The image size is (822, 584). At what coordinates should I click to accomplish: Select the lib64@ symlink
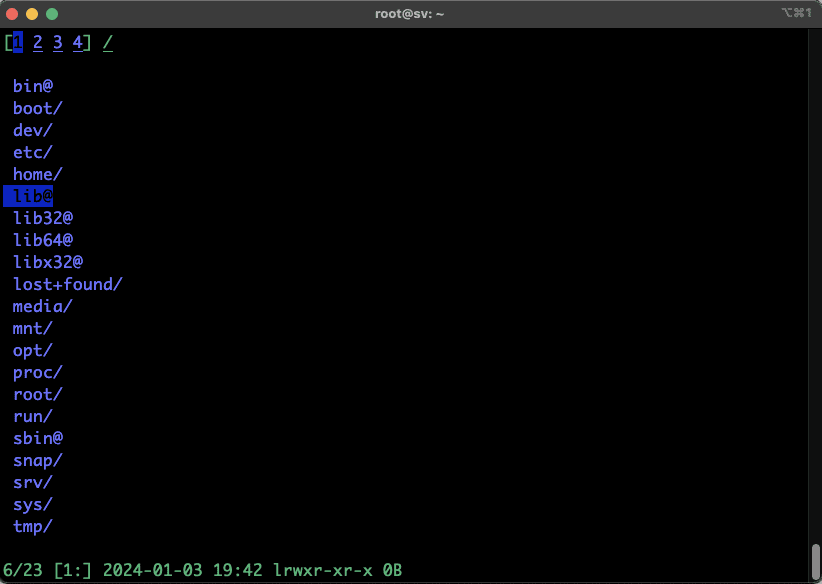click(x=43, y=240)
